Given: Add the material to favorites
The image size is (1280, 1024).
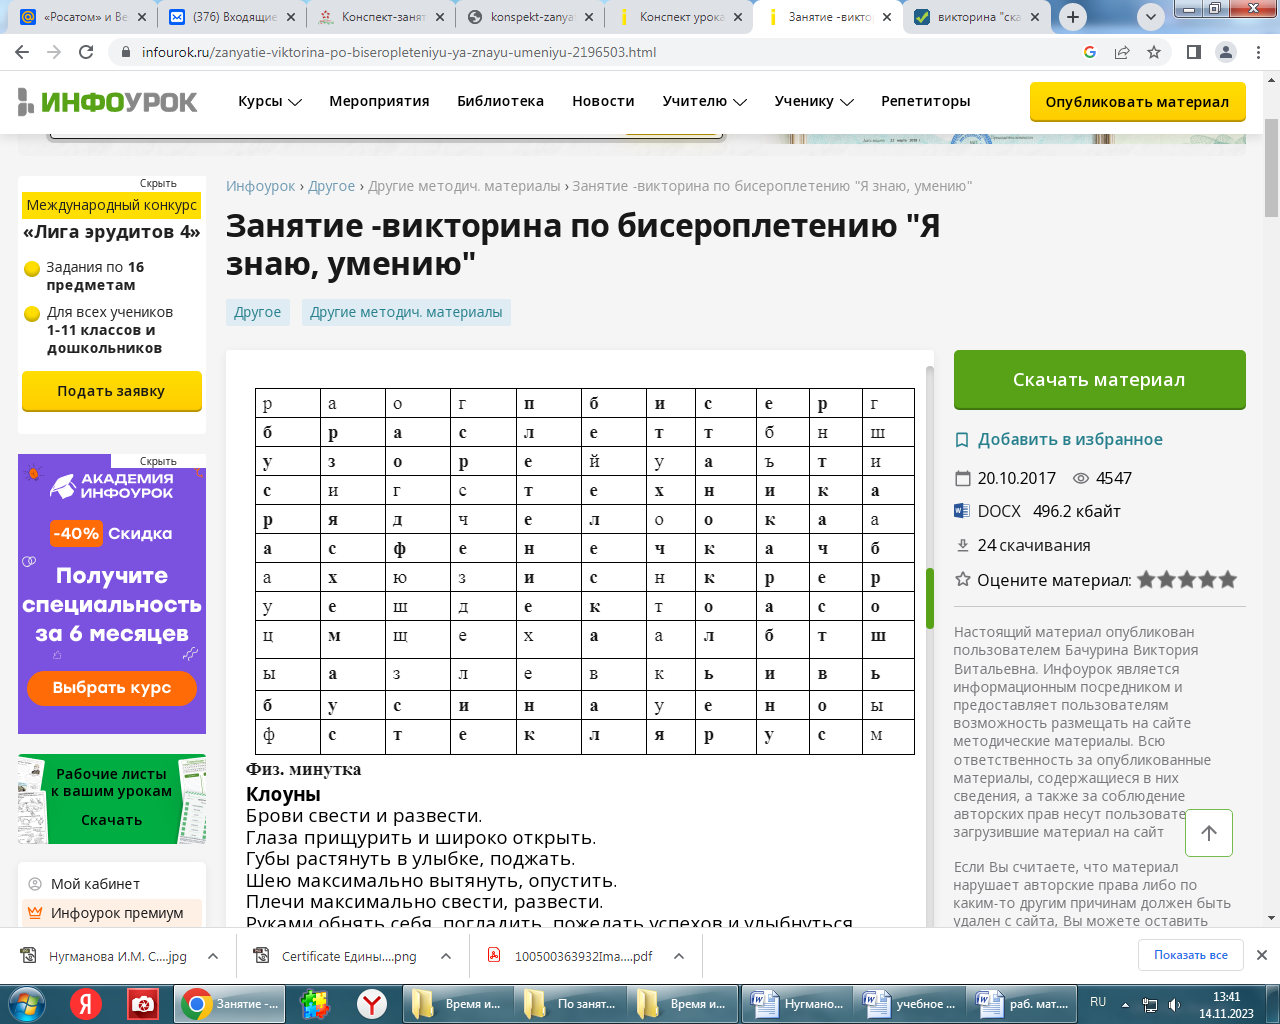Looking at the screenshot, I should click(1069, 439).
